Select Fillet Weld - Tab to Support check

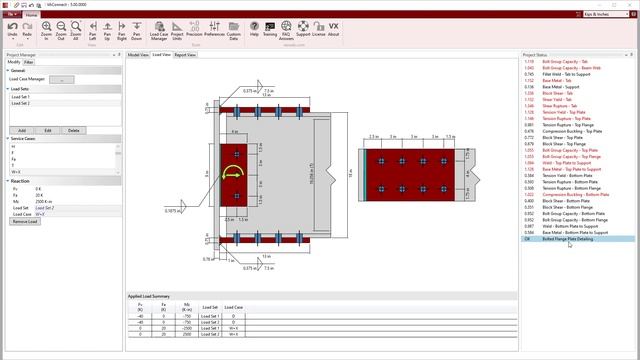[x=578, y=74]
